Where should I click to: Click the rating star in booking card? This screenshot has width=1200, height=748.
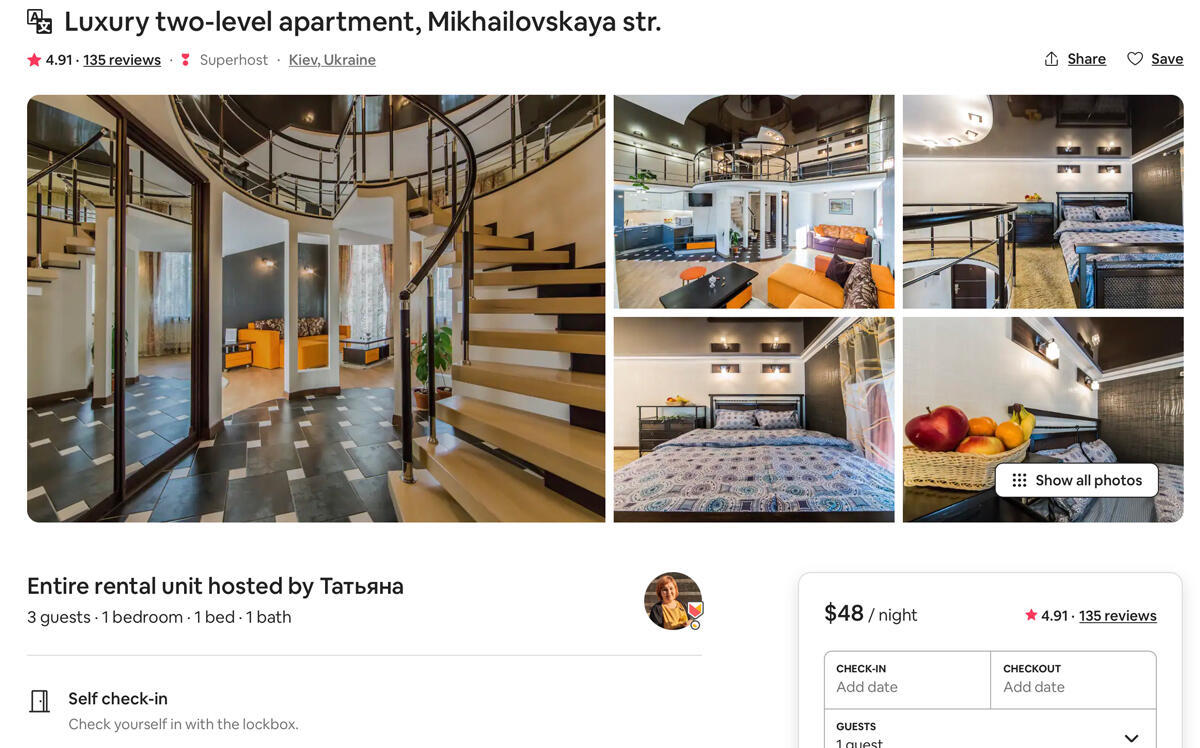[1031, 615]
